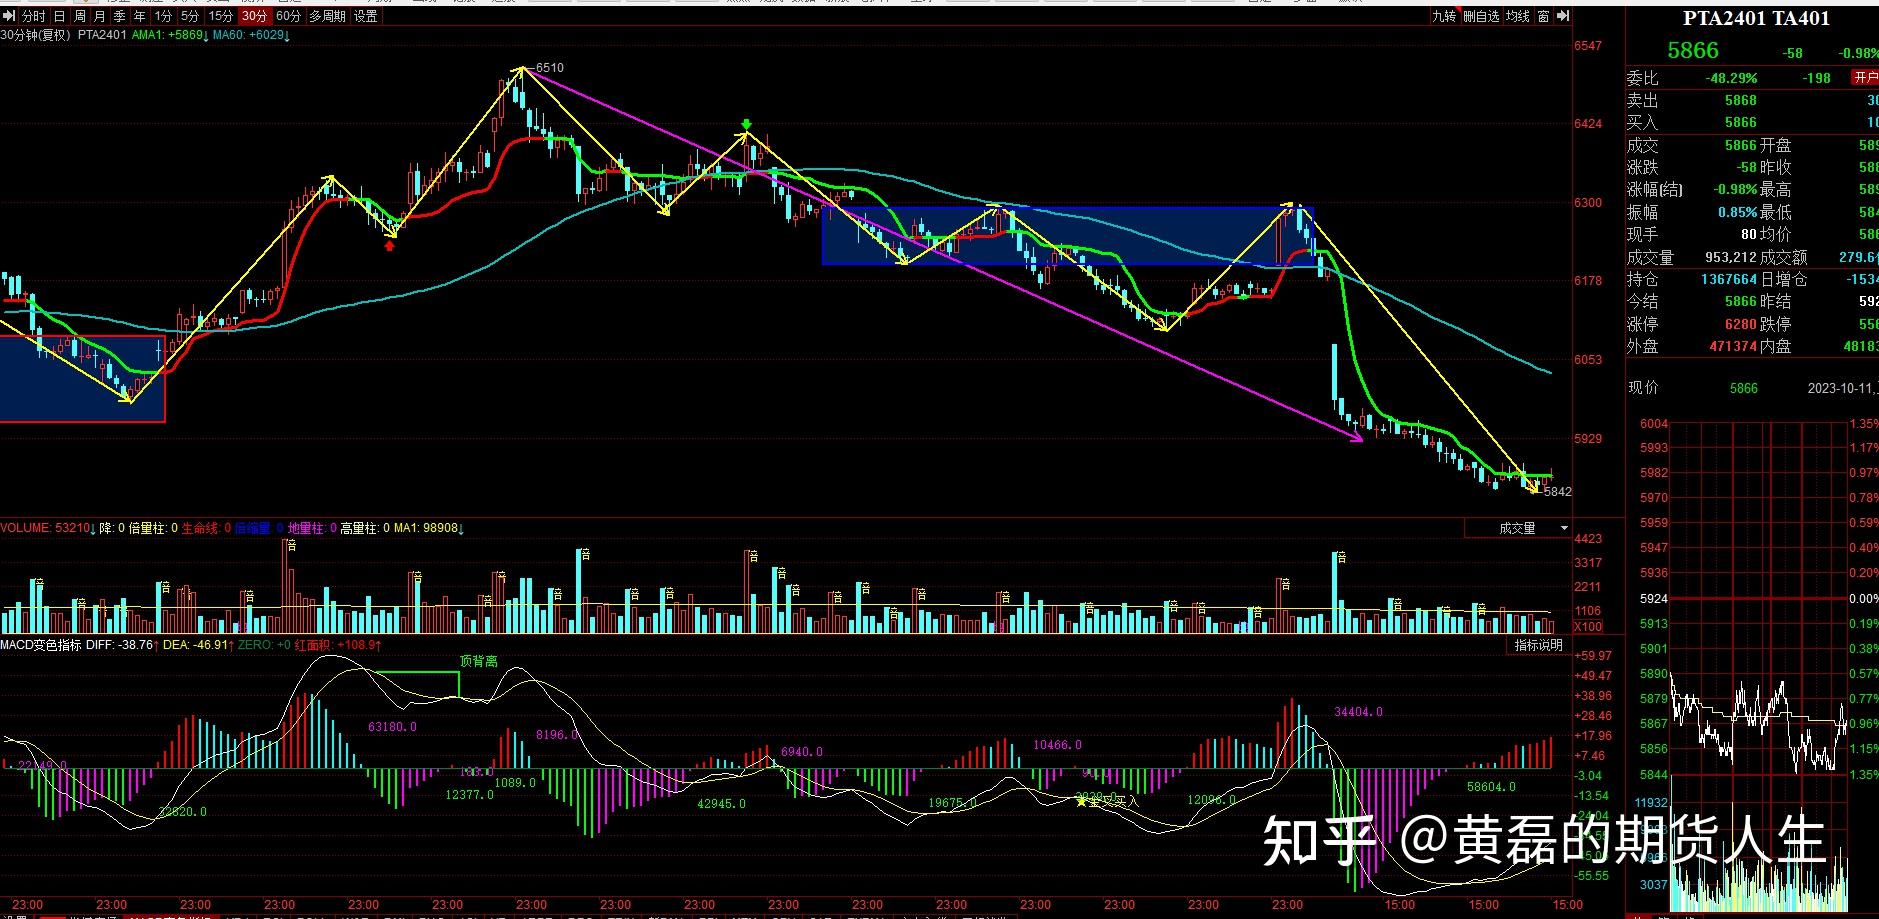Click the 生命线 volume indicator label
The height and width of the screenshot is (919, 1879).
pyautogui.click(x=206, y=528)
